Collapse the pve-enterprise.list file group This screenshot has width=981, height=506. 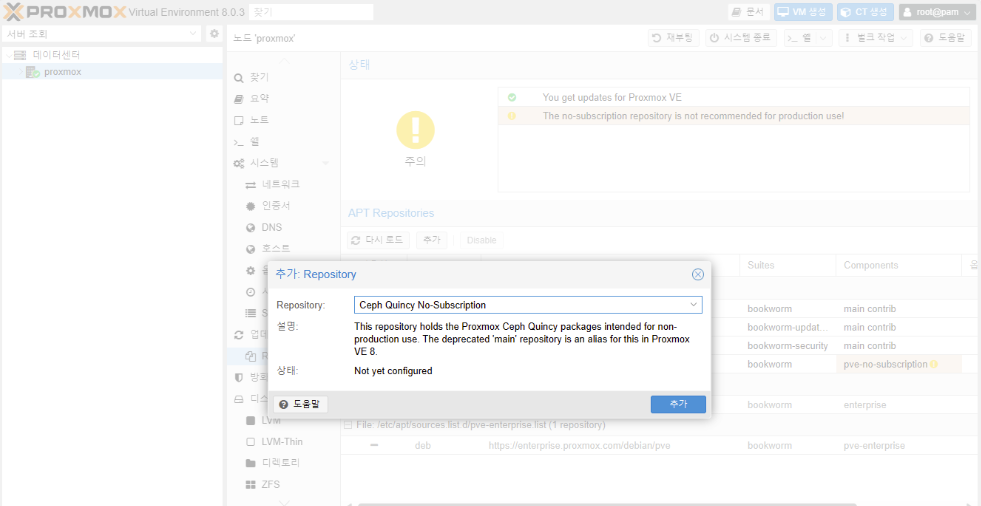pyautogui.click(x=348, y=425)
